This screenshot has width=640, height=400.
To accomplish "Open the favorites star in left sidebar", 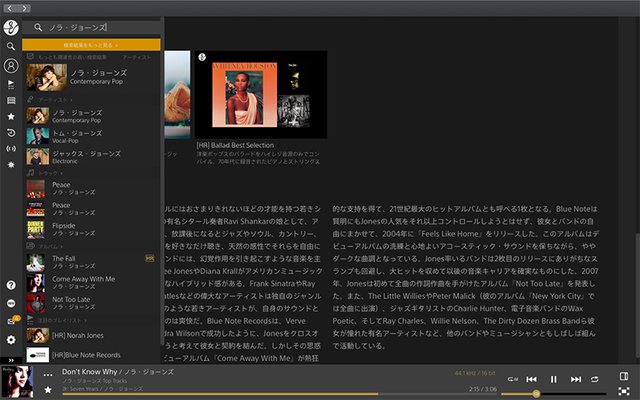I will [x=10, y=116].
